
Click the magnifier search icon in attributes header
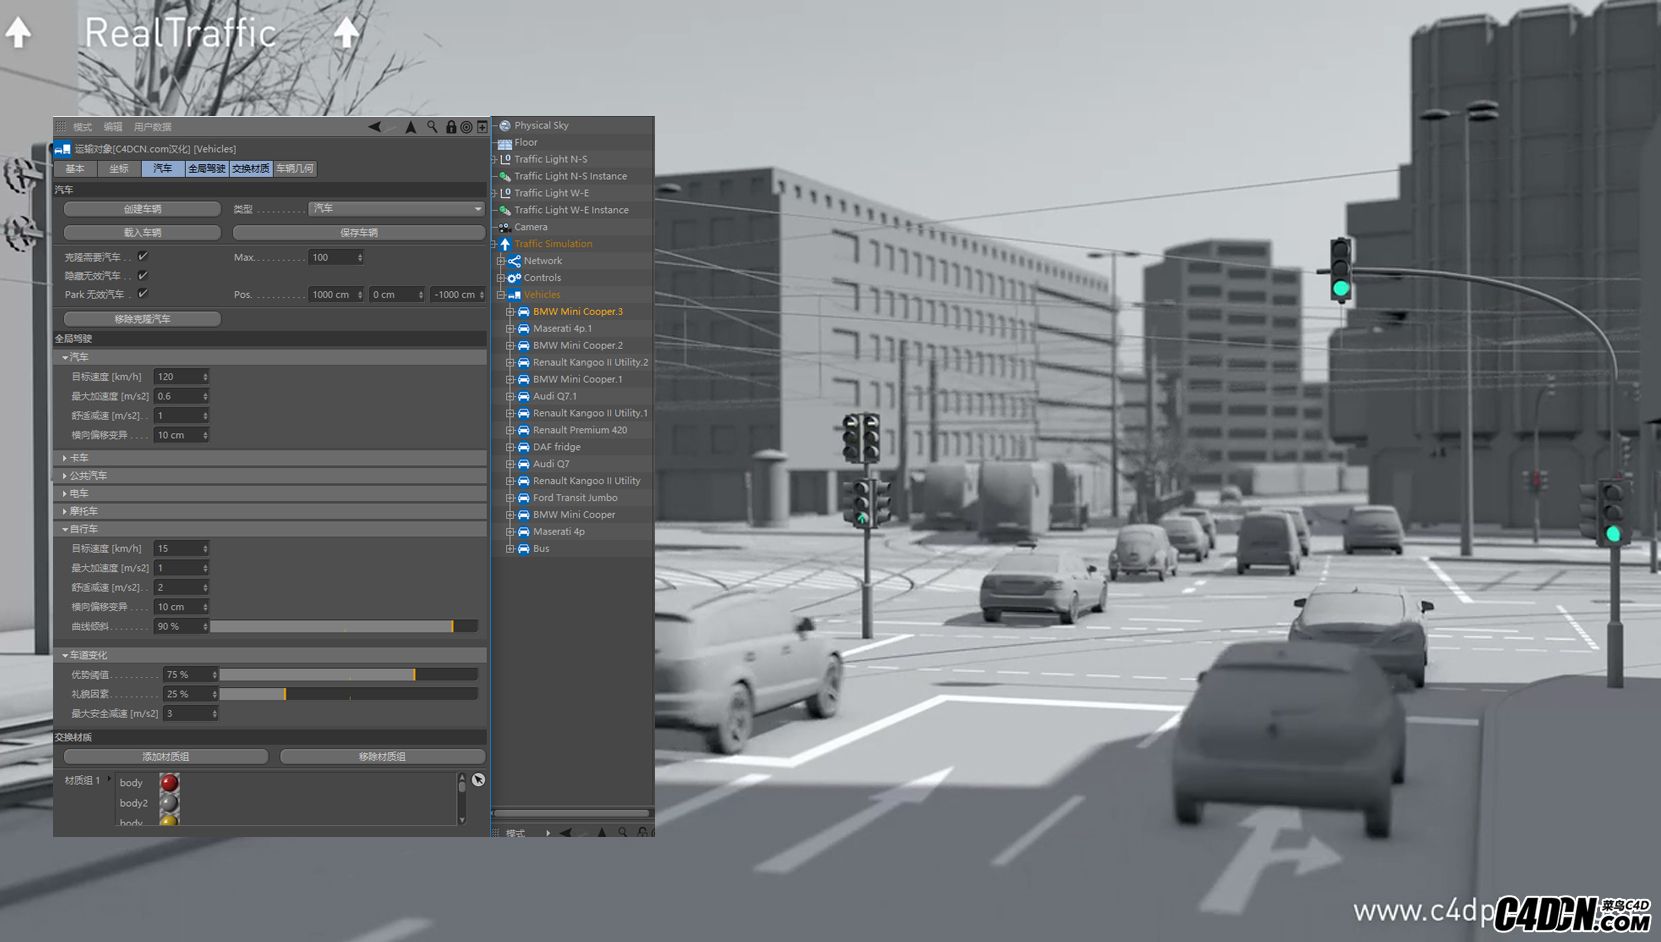(432, 127)
